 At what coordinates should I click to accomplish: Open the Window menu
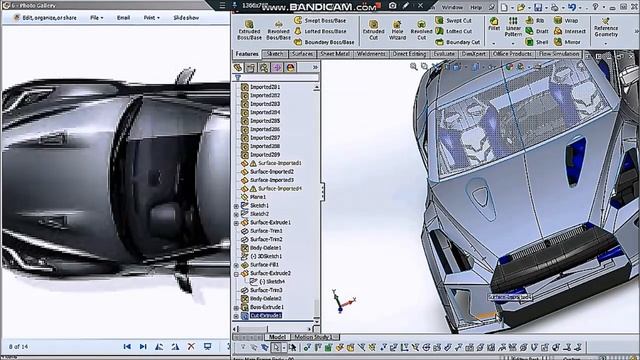452,7
